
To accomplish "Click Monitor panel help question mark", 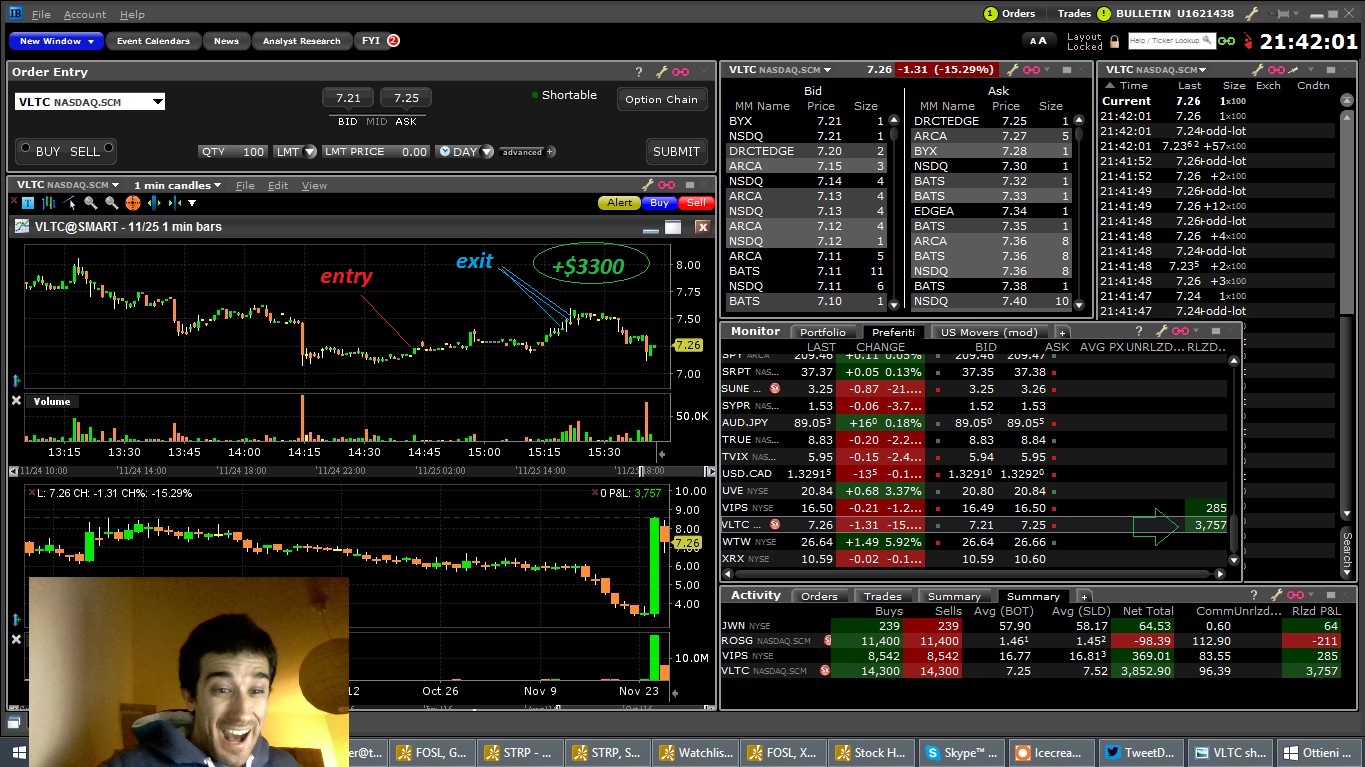I will [1138, 331].
